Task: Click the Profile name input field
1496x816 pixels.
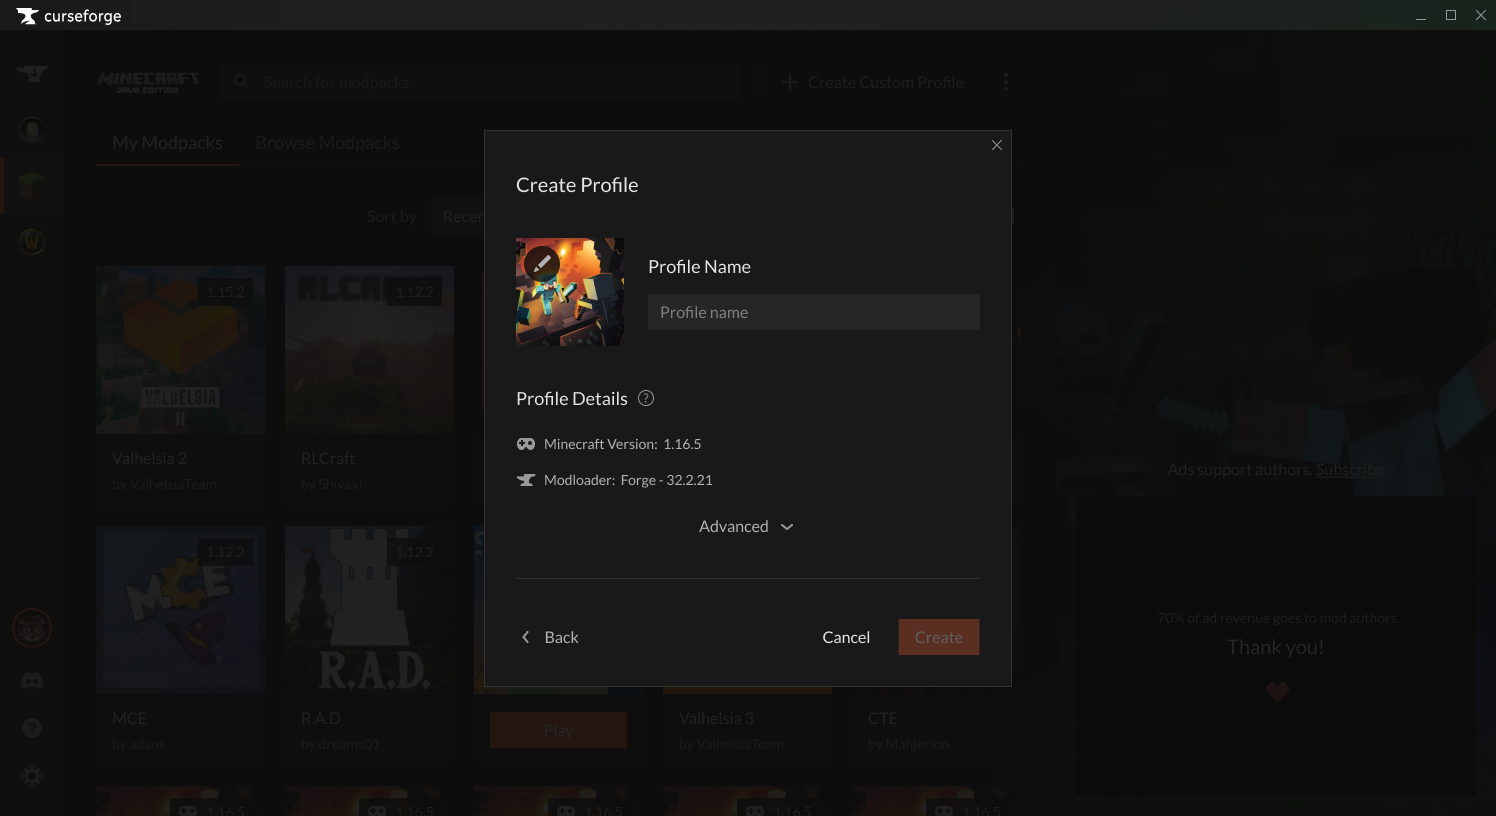Action: [x=813, y=312]
